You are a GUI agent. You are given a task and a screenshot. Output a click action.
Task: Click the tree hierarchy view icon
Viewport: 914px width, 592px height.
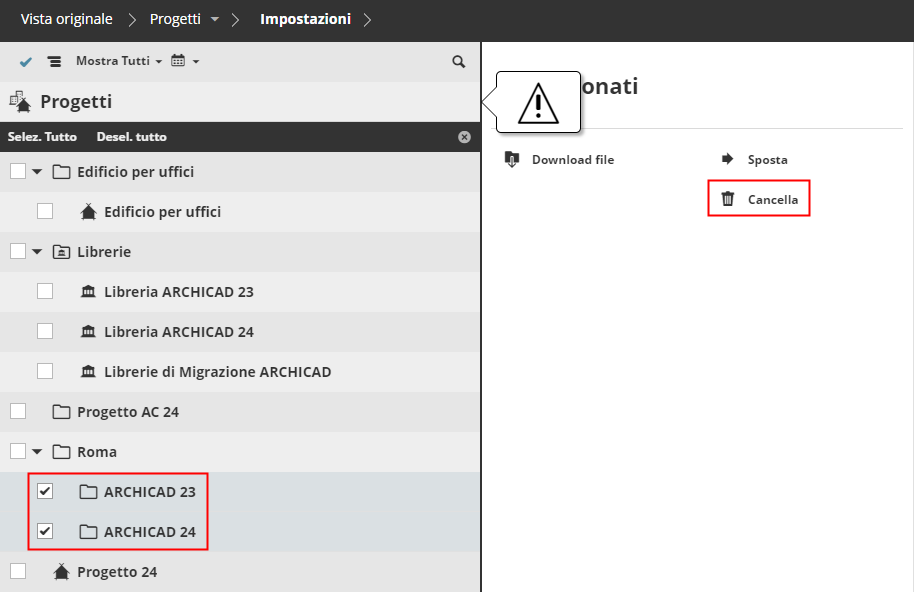click(54, 62)
